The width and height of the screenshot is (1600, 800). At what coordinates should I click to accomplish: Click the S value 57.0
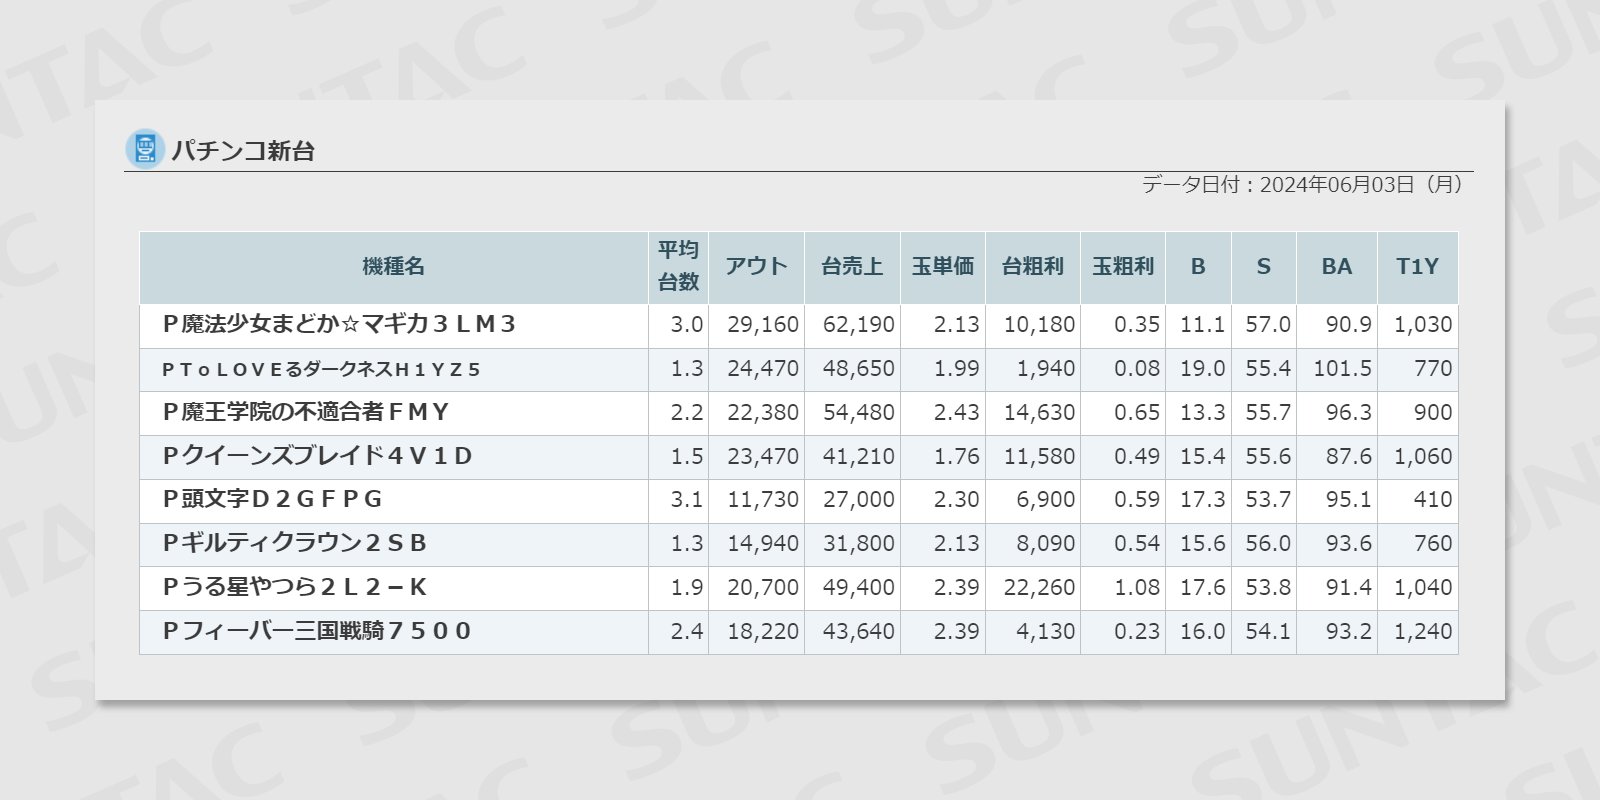point(1268,325)
